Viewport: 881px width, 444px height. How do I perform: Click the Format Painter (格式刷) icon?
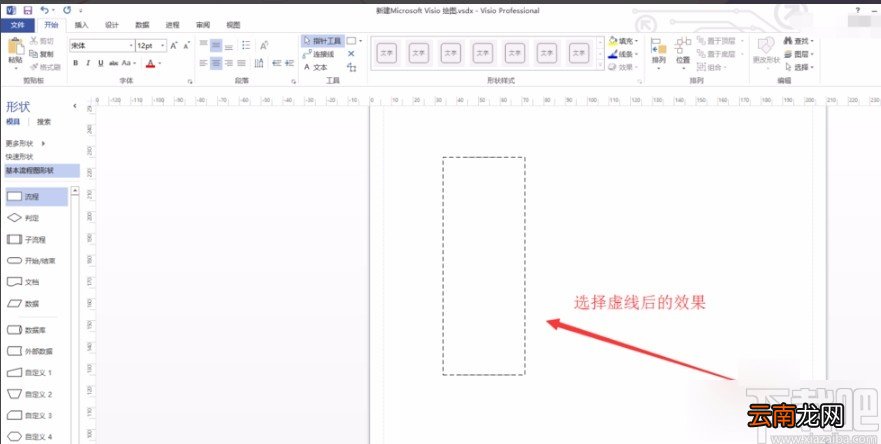34,67
